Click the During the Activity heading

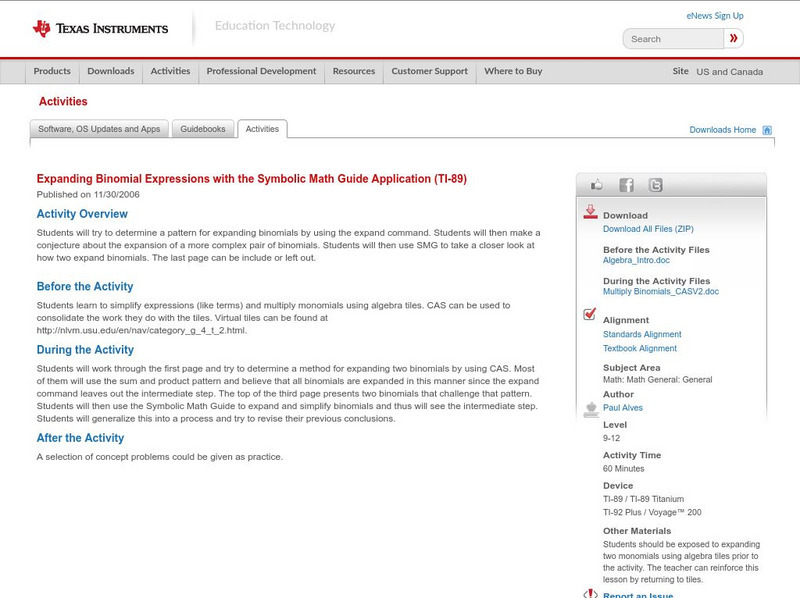tap(85, 350)
